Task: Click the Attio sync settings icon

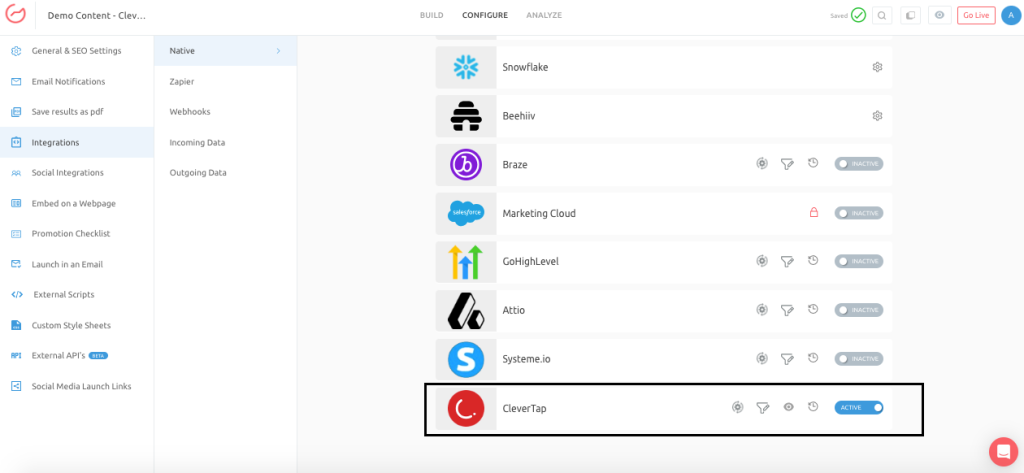Action: coord(761,310)
